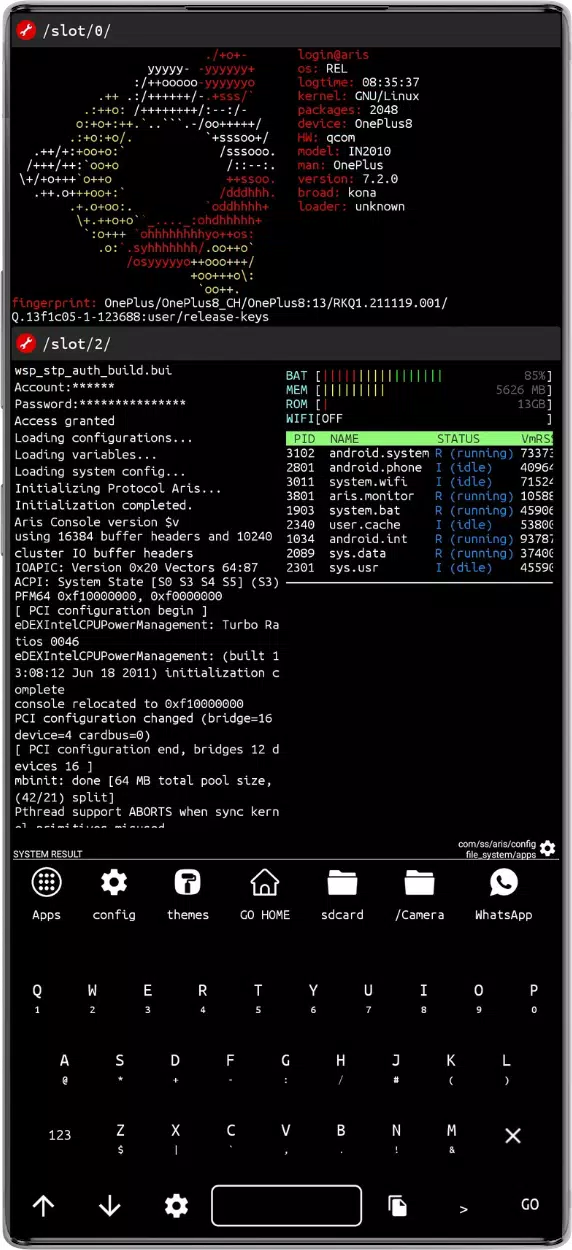Open keyboard settings gear in bottom row
Screen dimensions: 572x1250
(176, 1206)
